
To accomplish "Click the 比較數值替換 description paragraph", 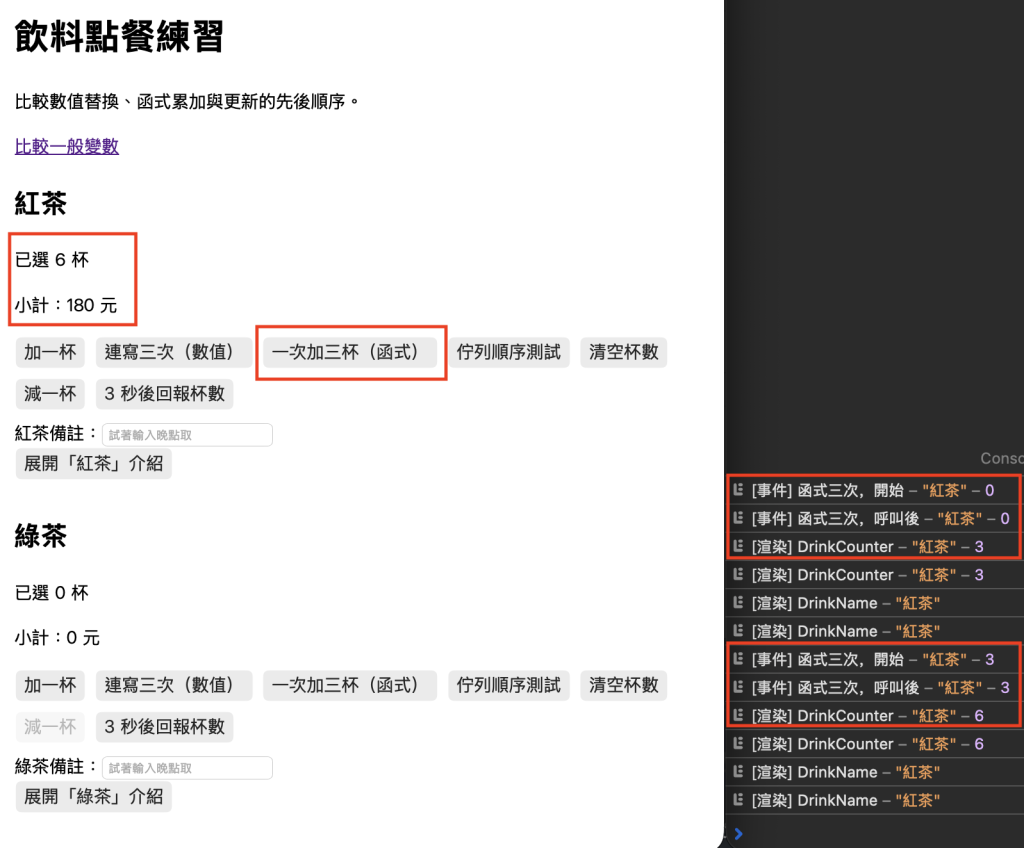I will click(x=187, y=102).
